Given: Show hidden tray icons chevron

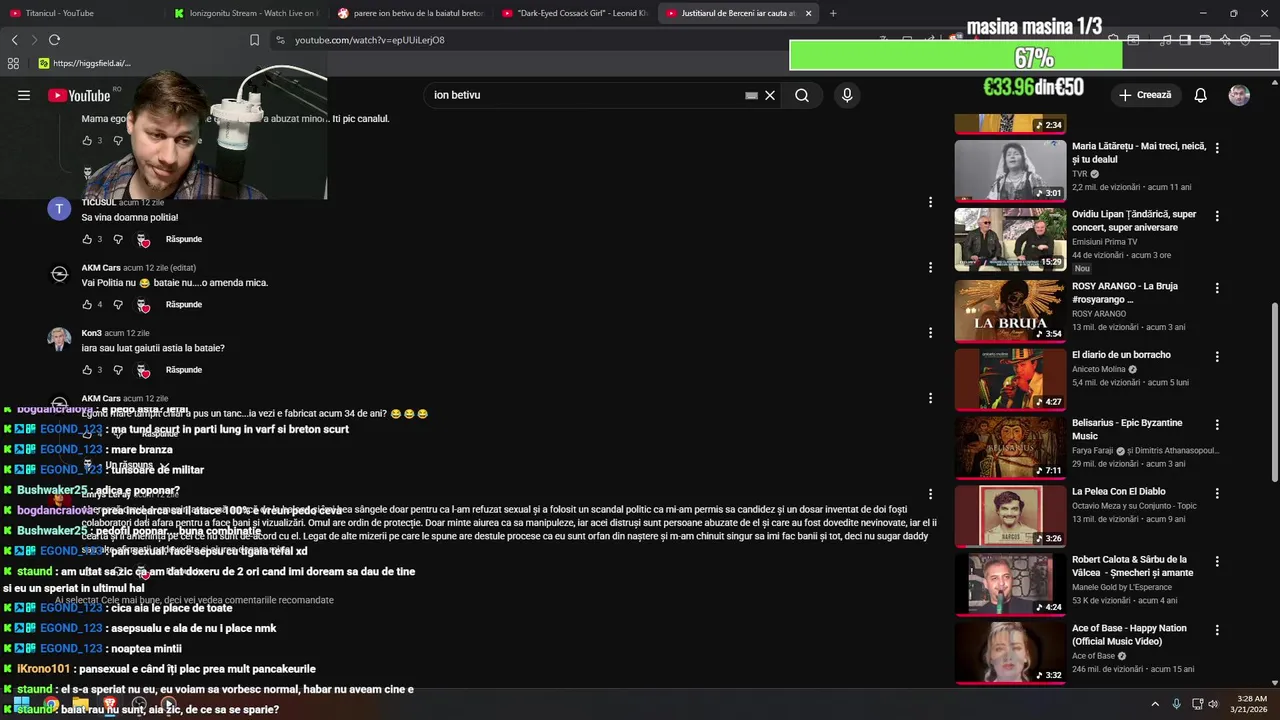Looking at the screenshot, I should [x=1155, y=704].
